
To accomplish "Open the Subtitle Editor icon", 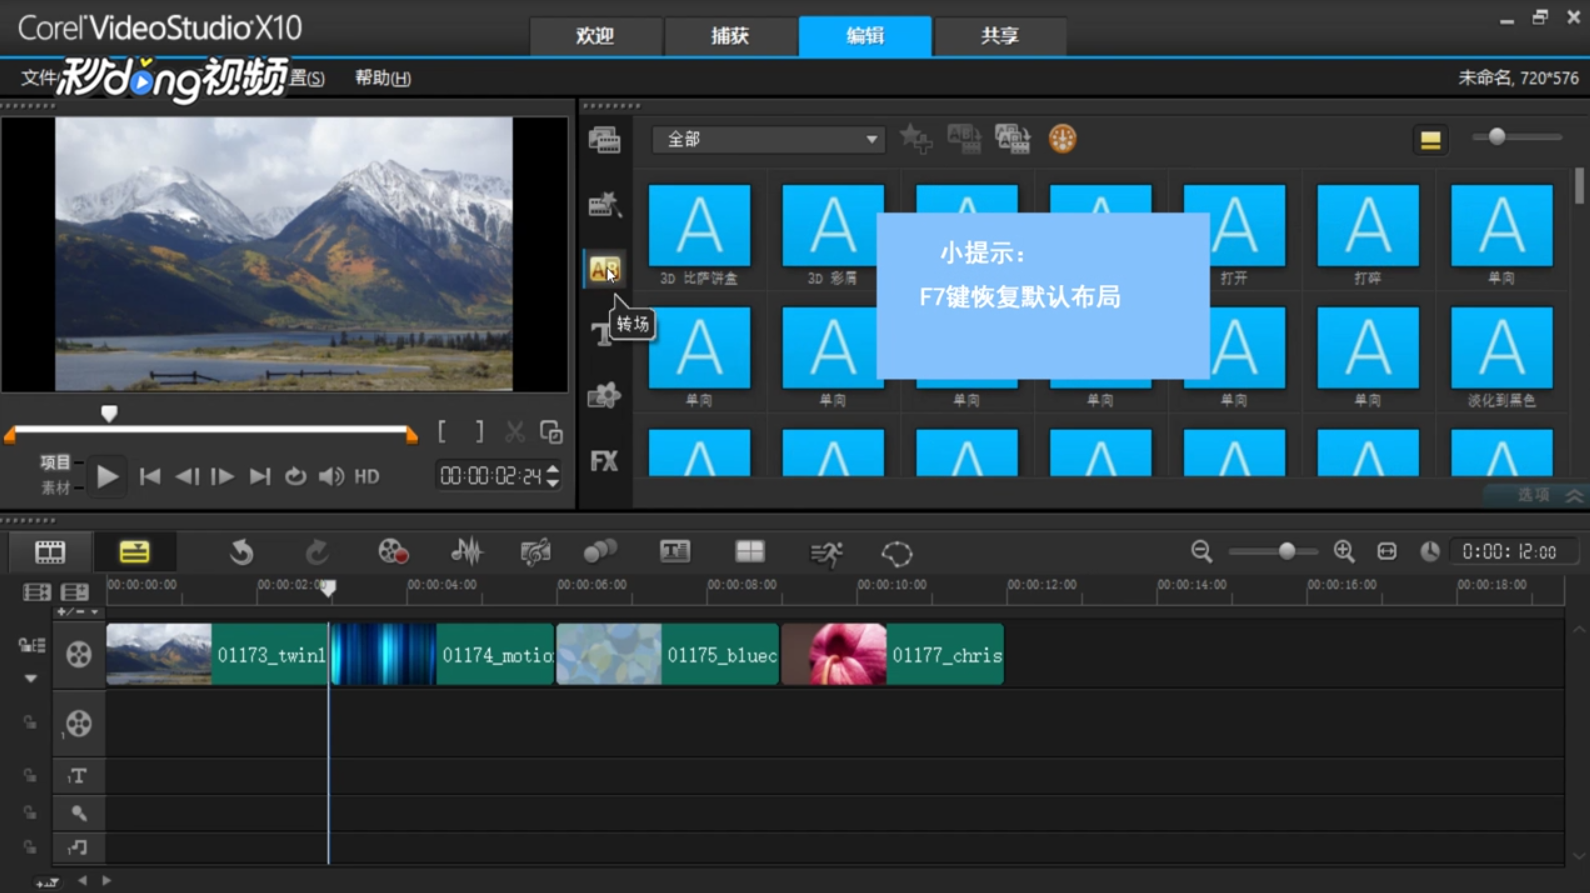I will (x=675, y=552).
